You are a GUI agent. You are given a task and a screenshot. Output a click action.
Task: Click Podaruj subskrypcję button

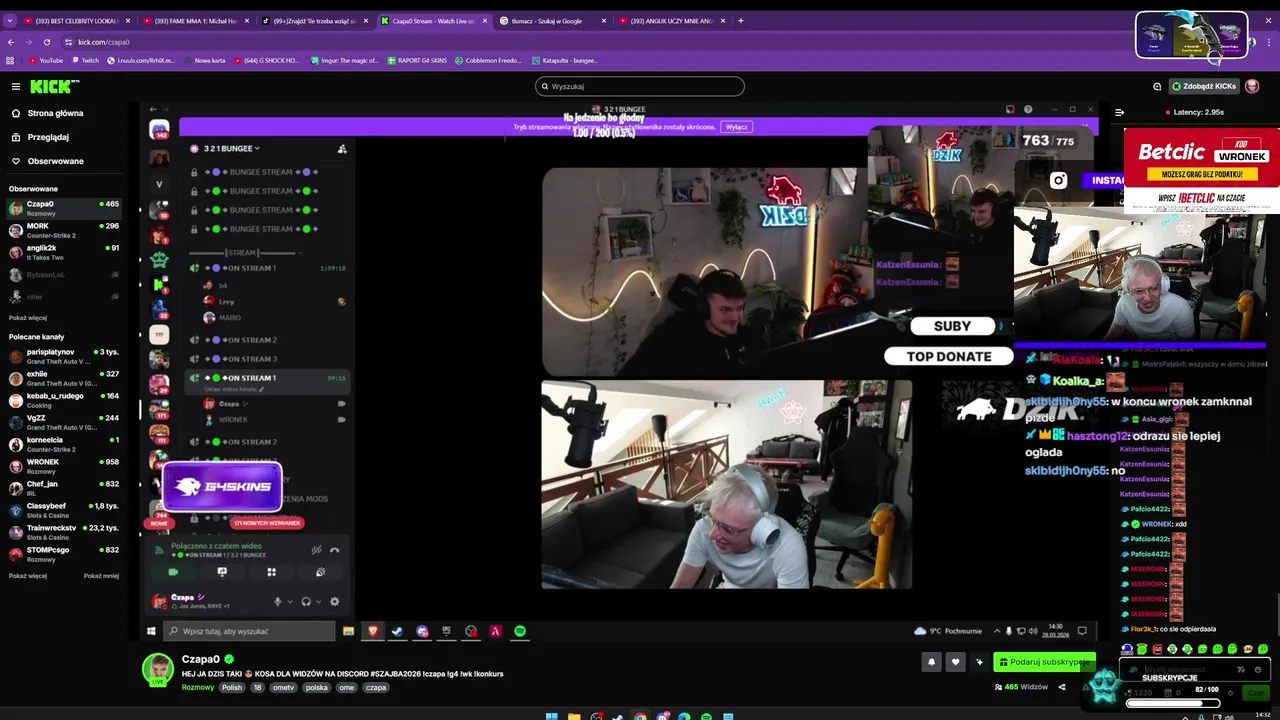(1044, 661)
